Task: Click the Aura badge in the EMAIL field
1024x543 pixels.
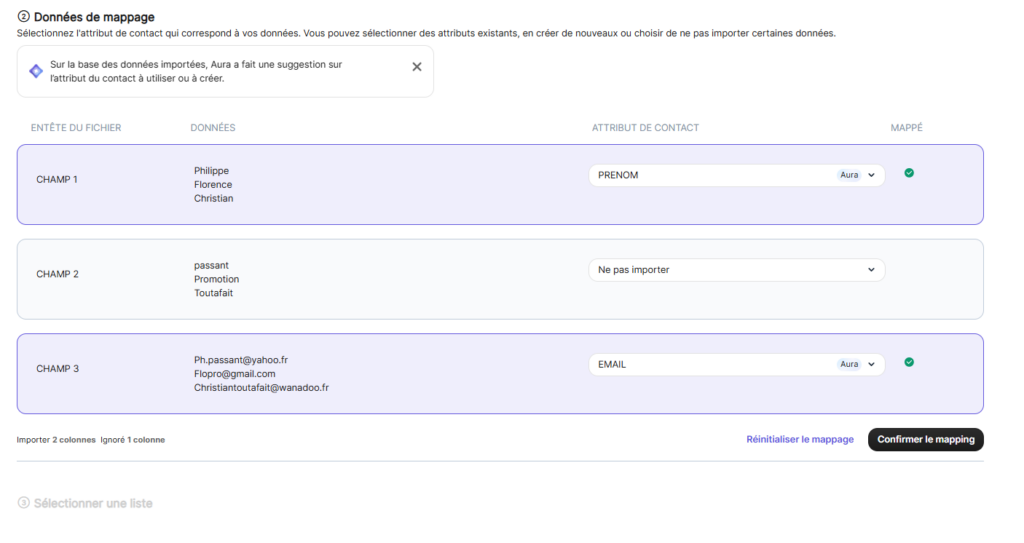Action: pyautogui.click(x=849, y=364)
